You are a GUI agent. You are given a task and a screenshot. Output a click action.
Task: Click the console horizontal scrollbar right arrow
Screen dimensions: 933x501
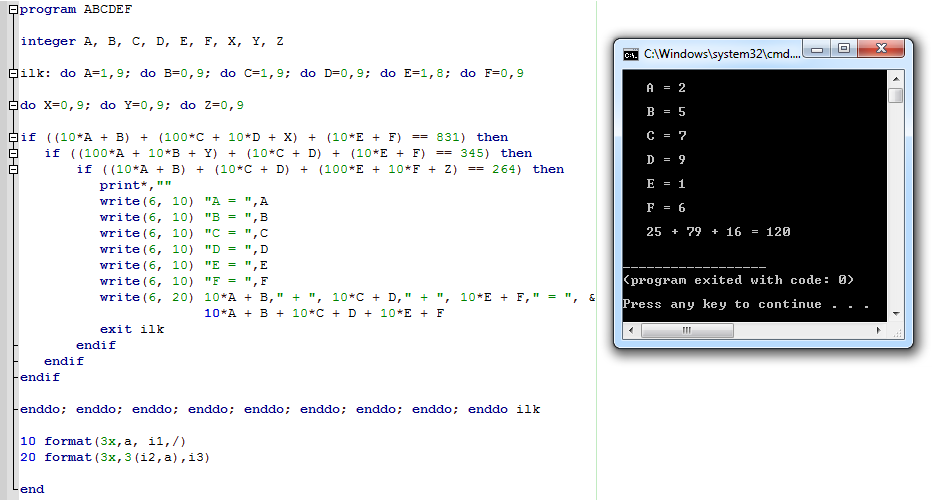pyautogui.click(x=879, y=330)
